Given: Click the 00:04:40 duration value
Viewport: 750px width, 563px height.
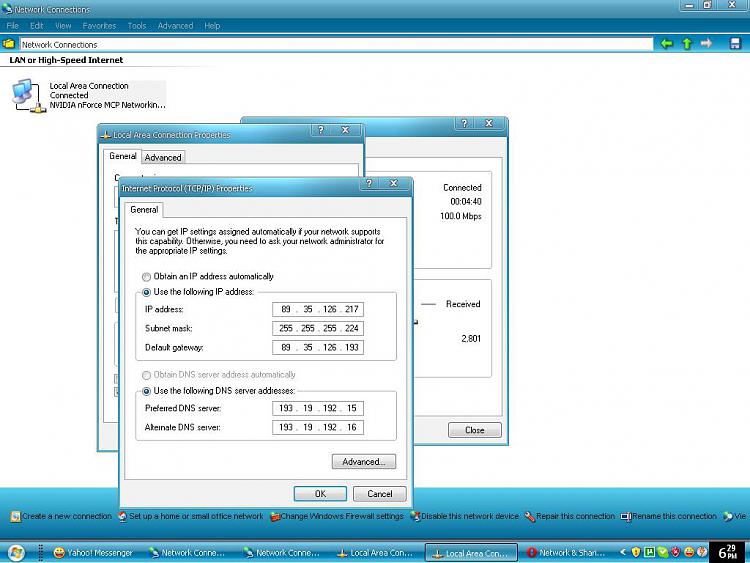Looking at the screenshot, I should tap(465, 202).
